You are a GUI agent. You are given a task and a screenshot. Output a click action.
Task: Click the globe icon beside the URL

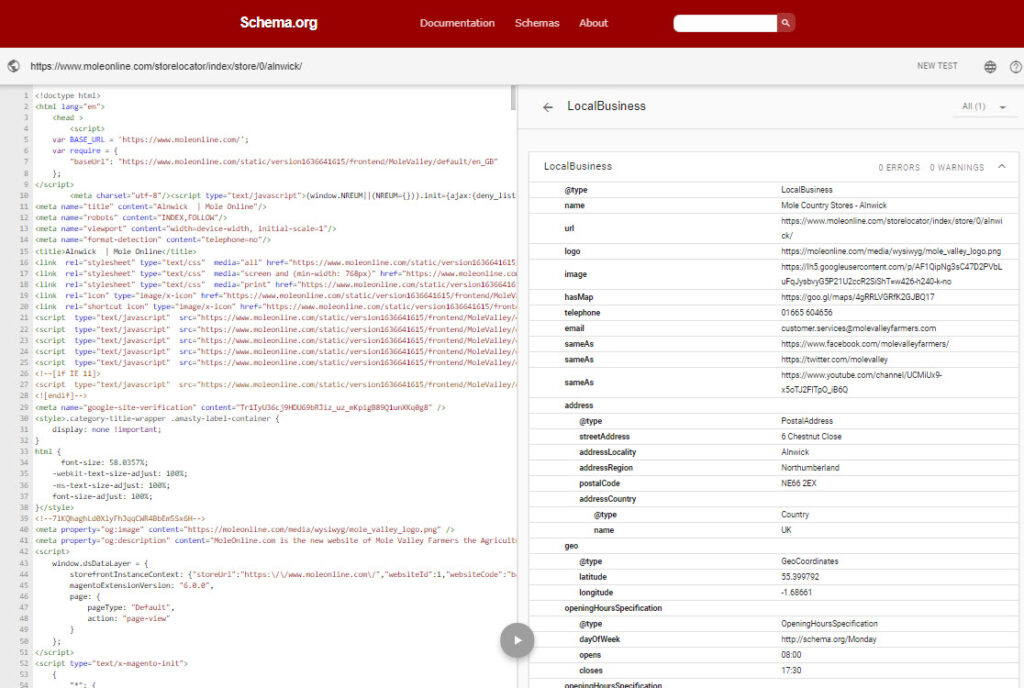tap(14, 66)
